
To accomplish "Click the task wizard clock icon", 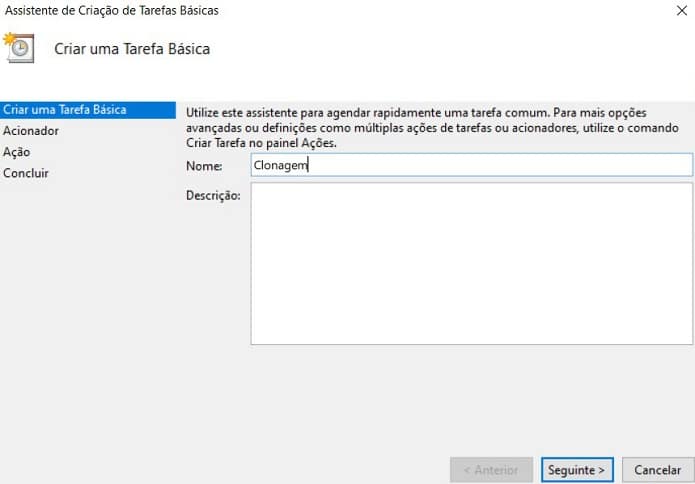I will pos(19,47).
